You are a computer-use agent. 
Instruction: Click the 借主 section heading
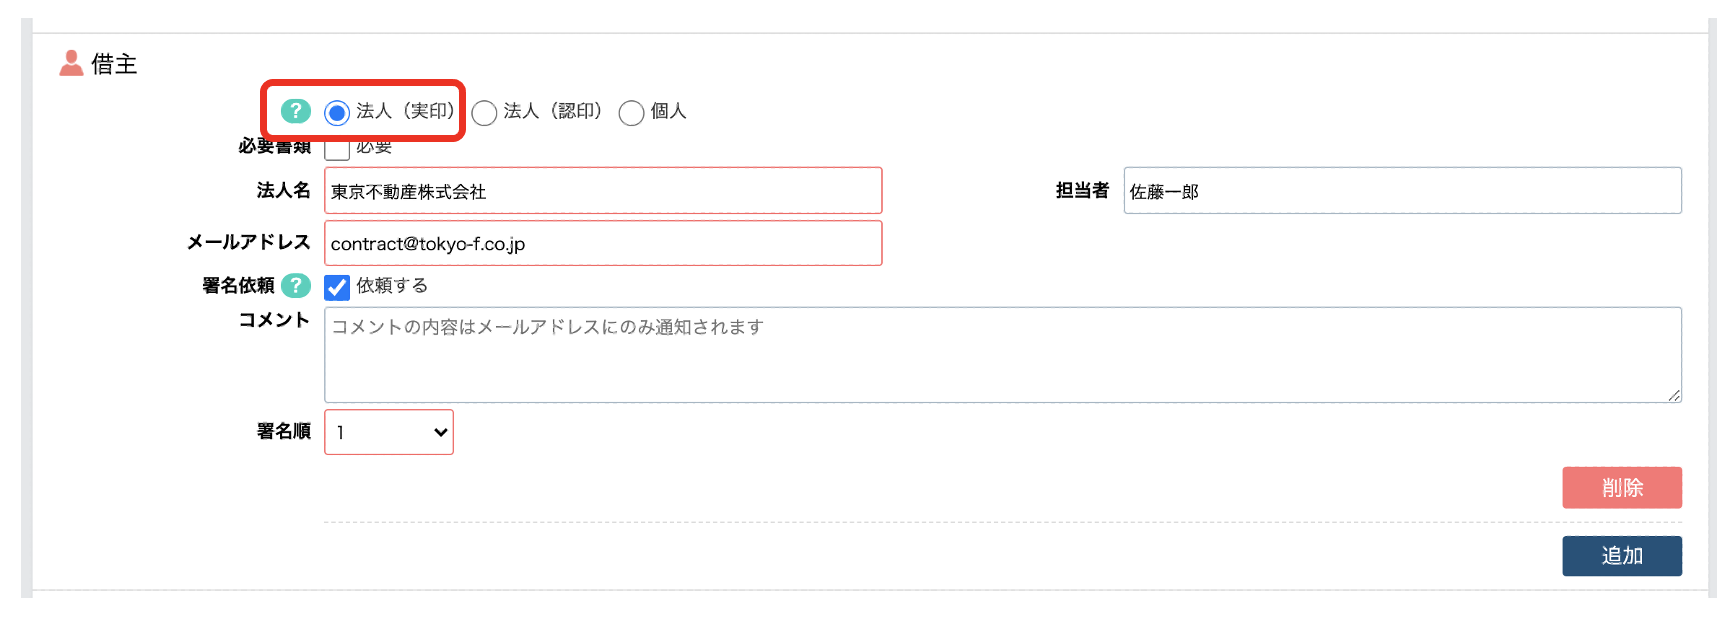pos(114,64)
